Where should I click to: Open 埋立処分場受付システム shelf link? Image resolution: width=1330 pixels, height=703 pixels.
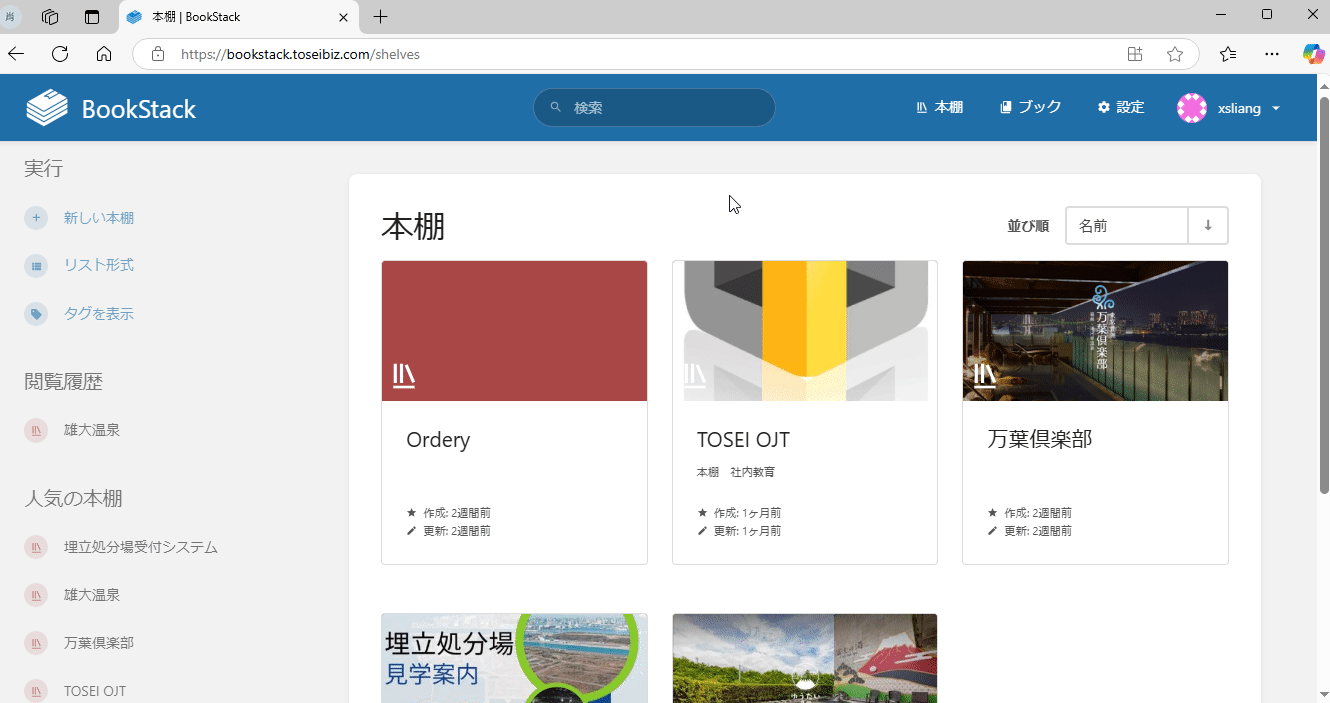point(140,547)
